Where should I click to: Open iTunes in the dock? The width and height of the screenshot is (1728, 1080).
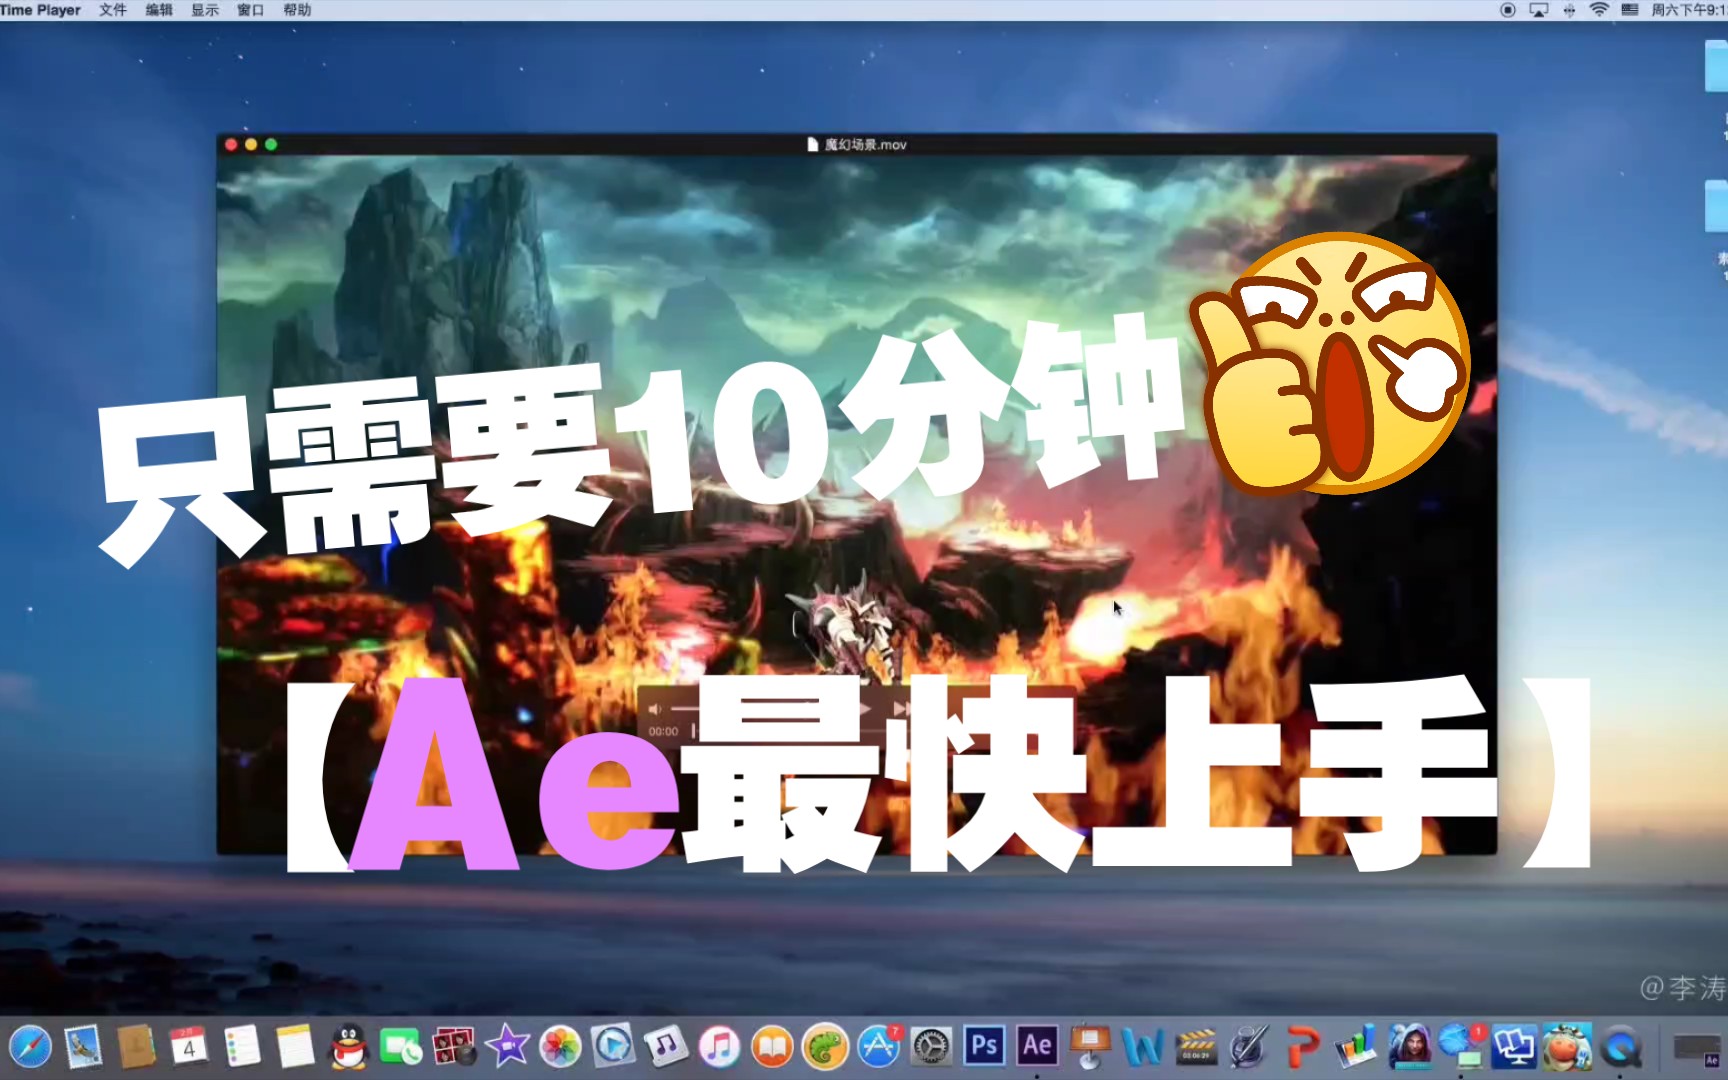coord(719,1047)
